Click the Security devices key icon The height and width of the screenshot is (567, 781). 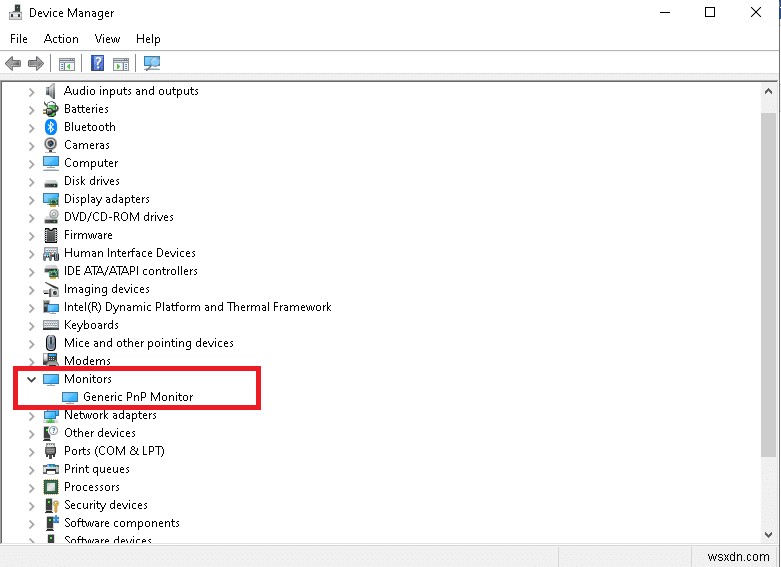point(51,505)
